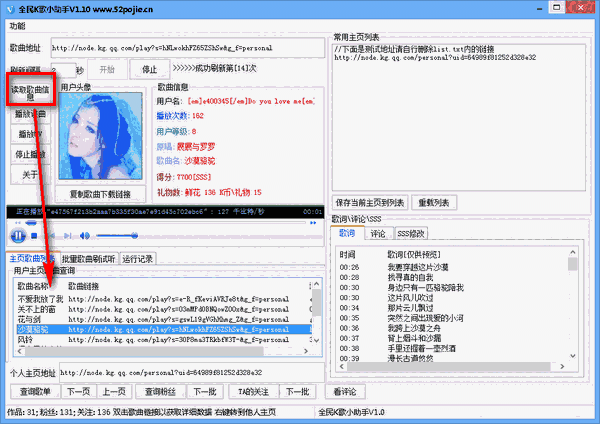Select the song row 花与剑
This screenshot has height=424, width=600.
pos(163,319)
